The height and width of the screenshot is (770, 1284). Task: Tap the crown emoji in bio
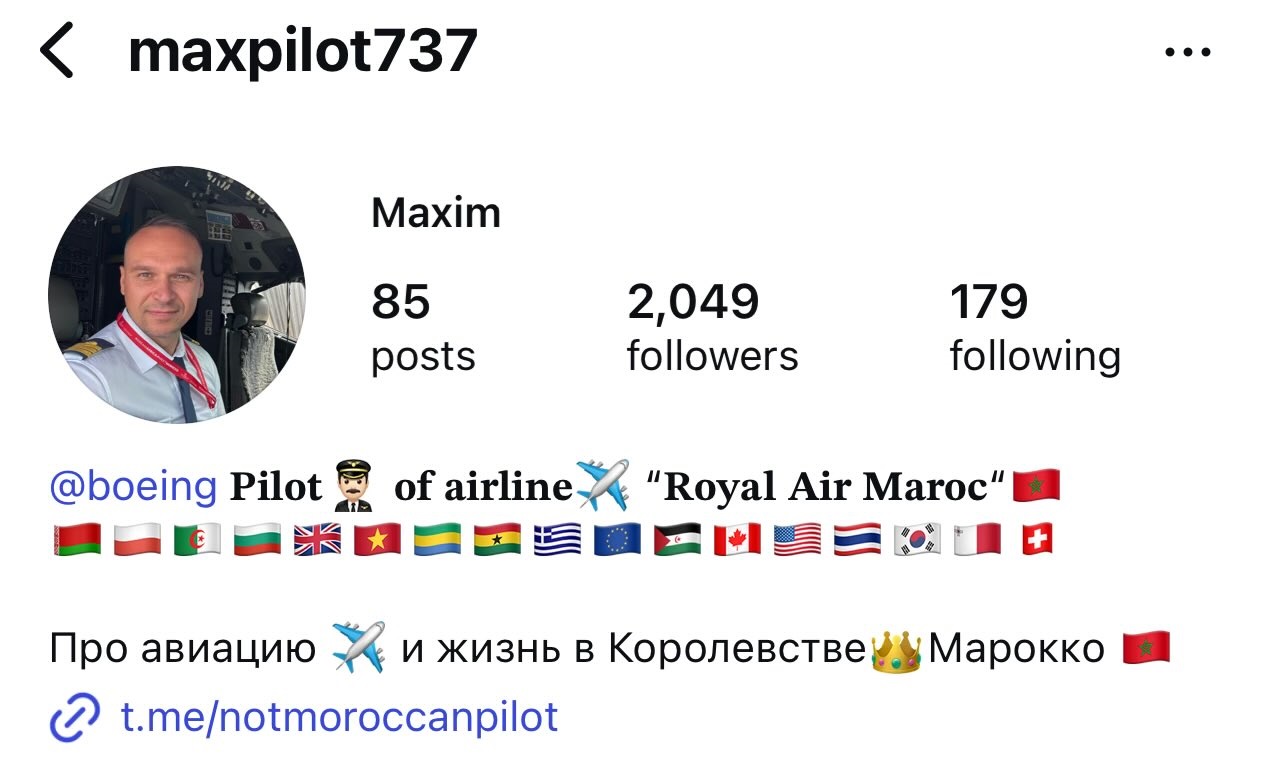(x=896, y=649)
